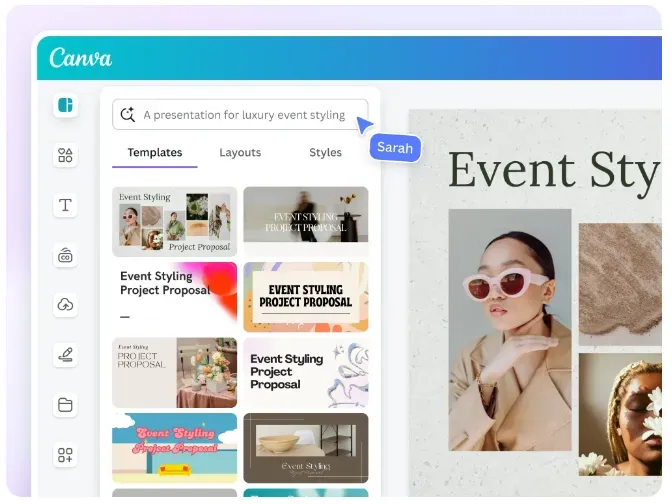The image size is (672, 504).
Task: Select the sand texture image on canvas
Action: (x=620, y=284)
